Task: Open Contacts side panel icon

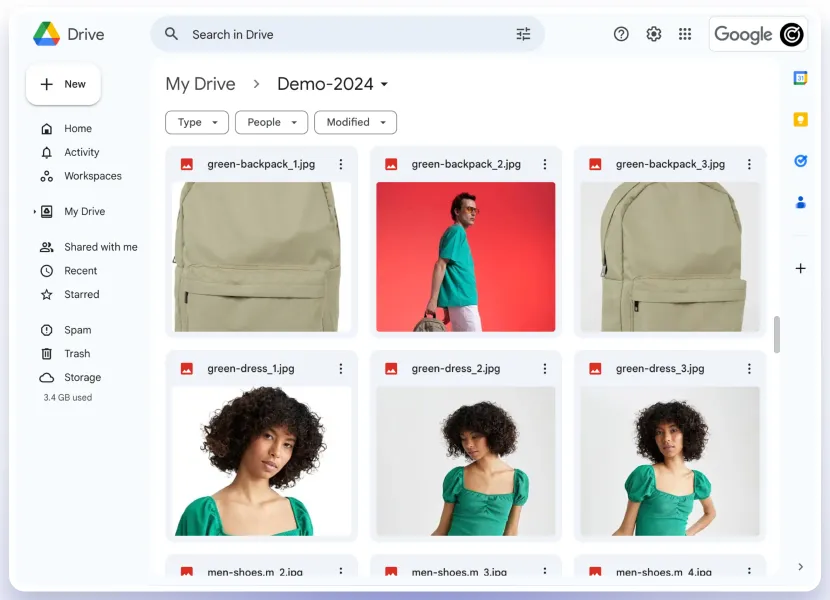Action: (800, 202)
